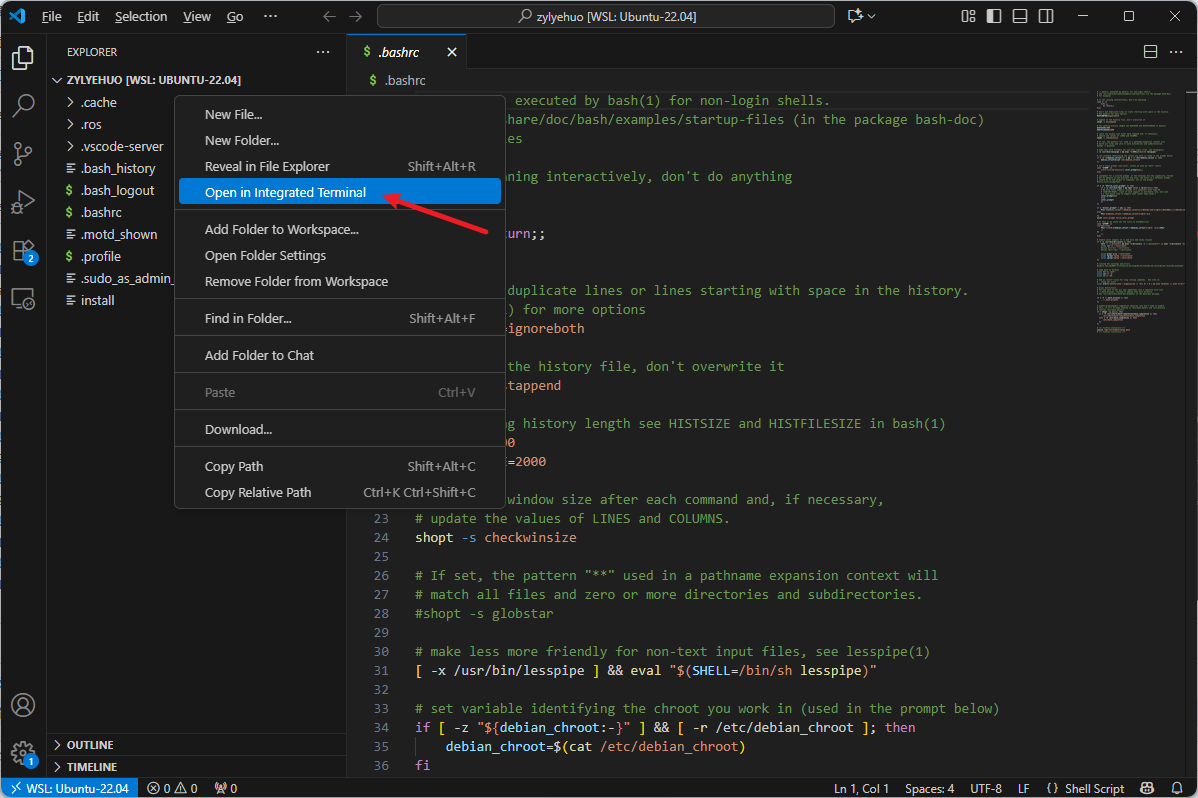The image size is (1198, 798).
Task: Open the Explorer view in activity bar
Action: [x=23, y=57]
